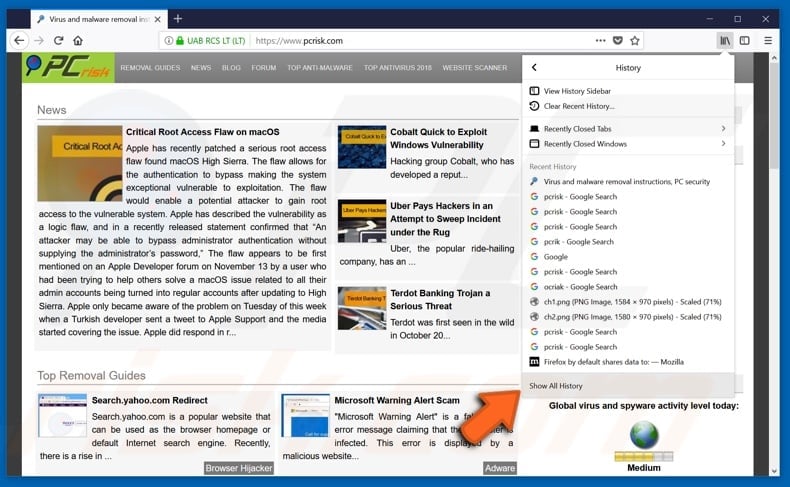Toggle sidebars toolbar icon
Viewport: 790px width, 487px height.
744,40
